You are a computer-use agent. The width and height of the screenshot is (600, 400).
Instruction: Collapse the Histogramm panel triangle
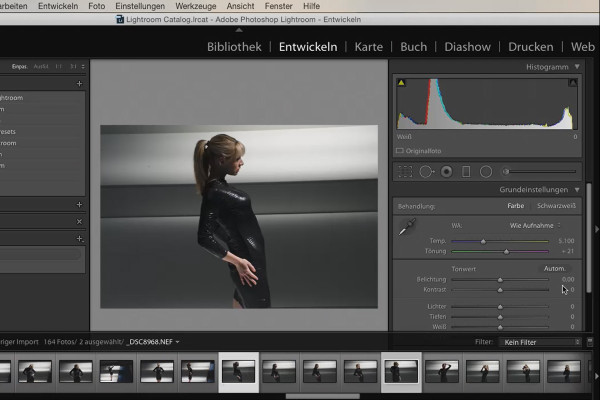point(577,67)
